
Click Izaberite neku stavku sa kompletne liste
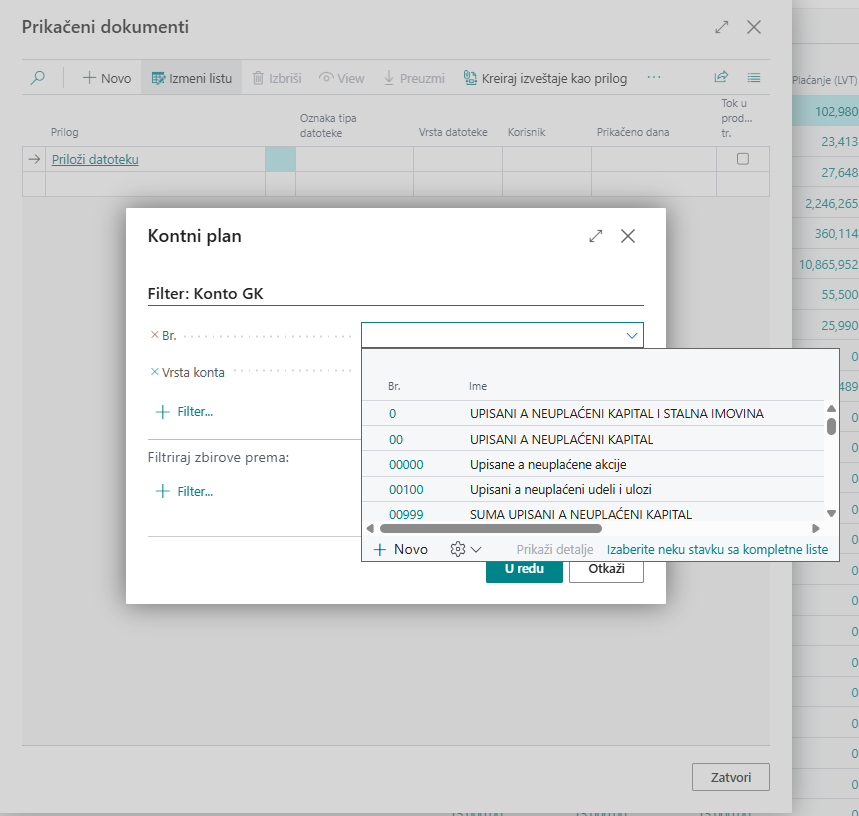(x=717, y=549)
